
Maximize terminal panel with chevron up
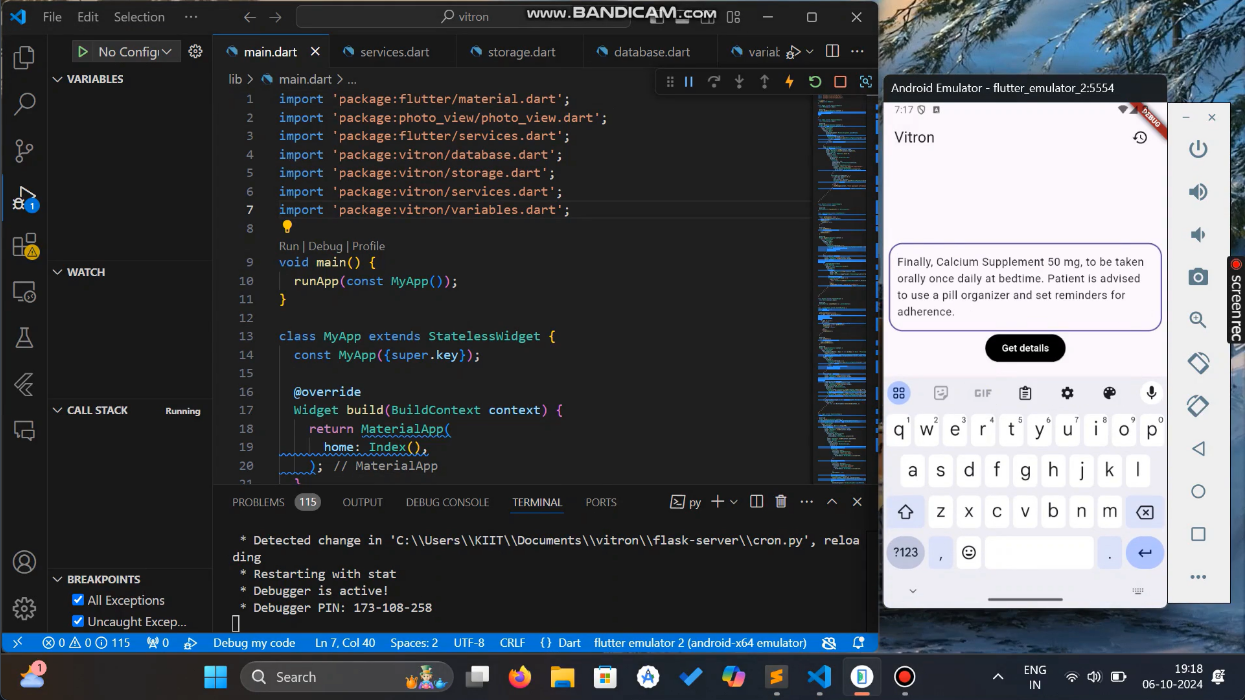click(x=832, y=502)
